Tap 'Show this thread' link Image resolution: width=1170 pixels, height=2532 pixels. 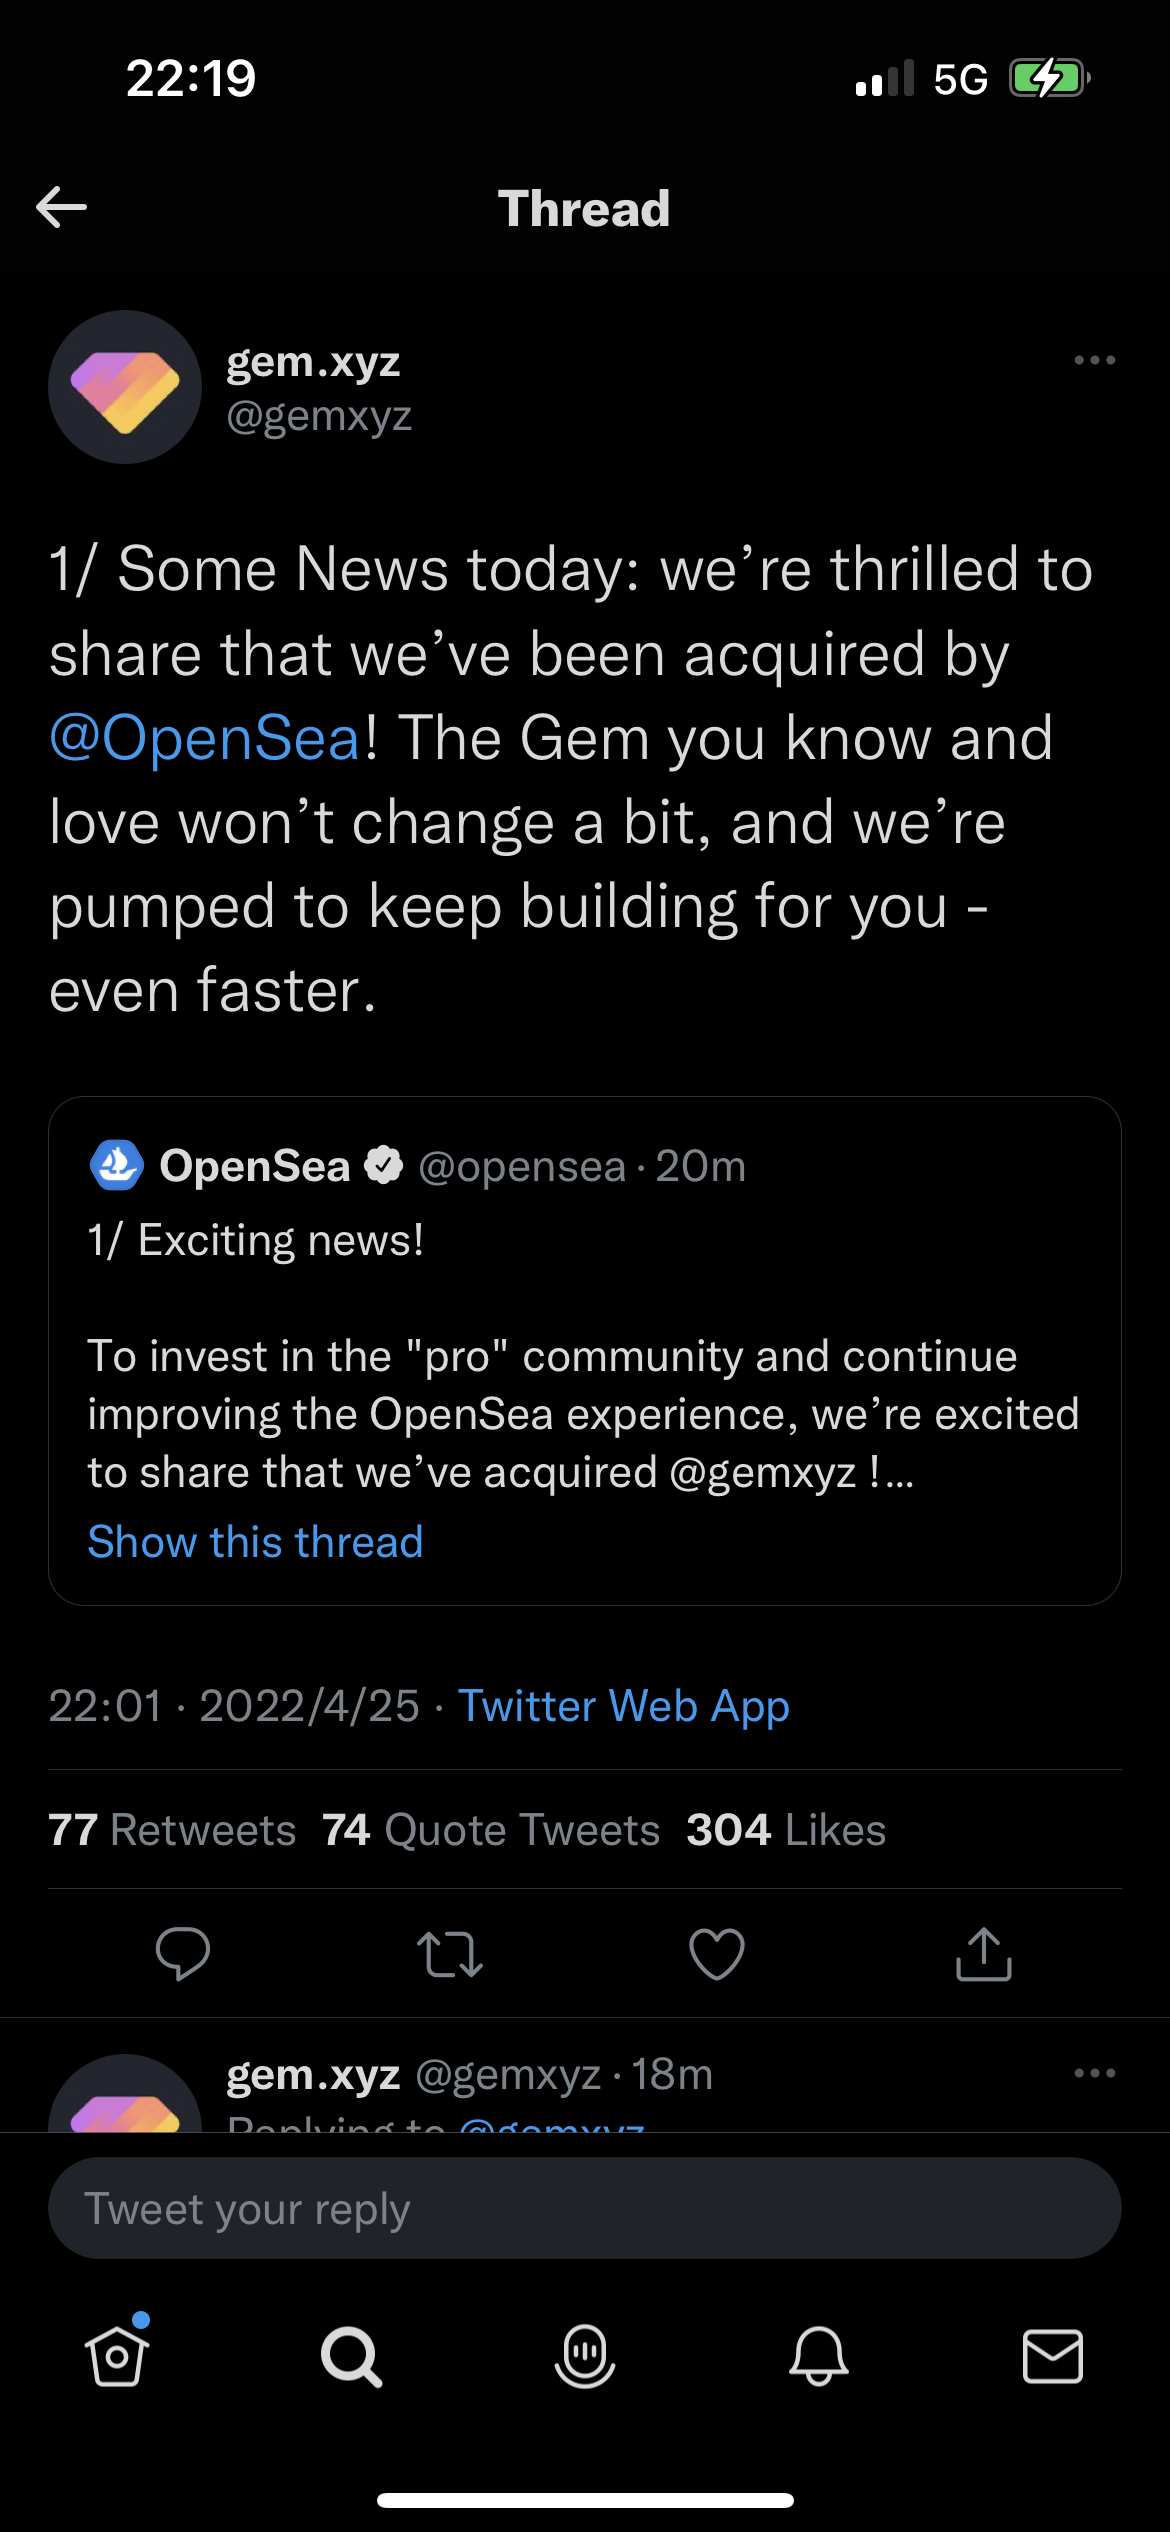click(255, 1542)
